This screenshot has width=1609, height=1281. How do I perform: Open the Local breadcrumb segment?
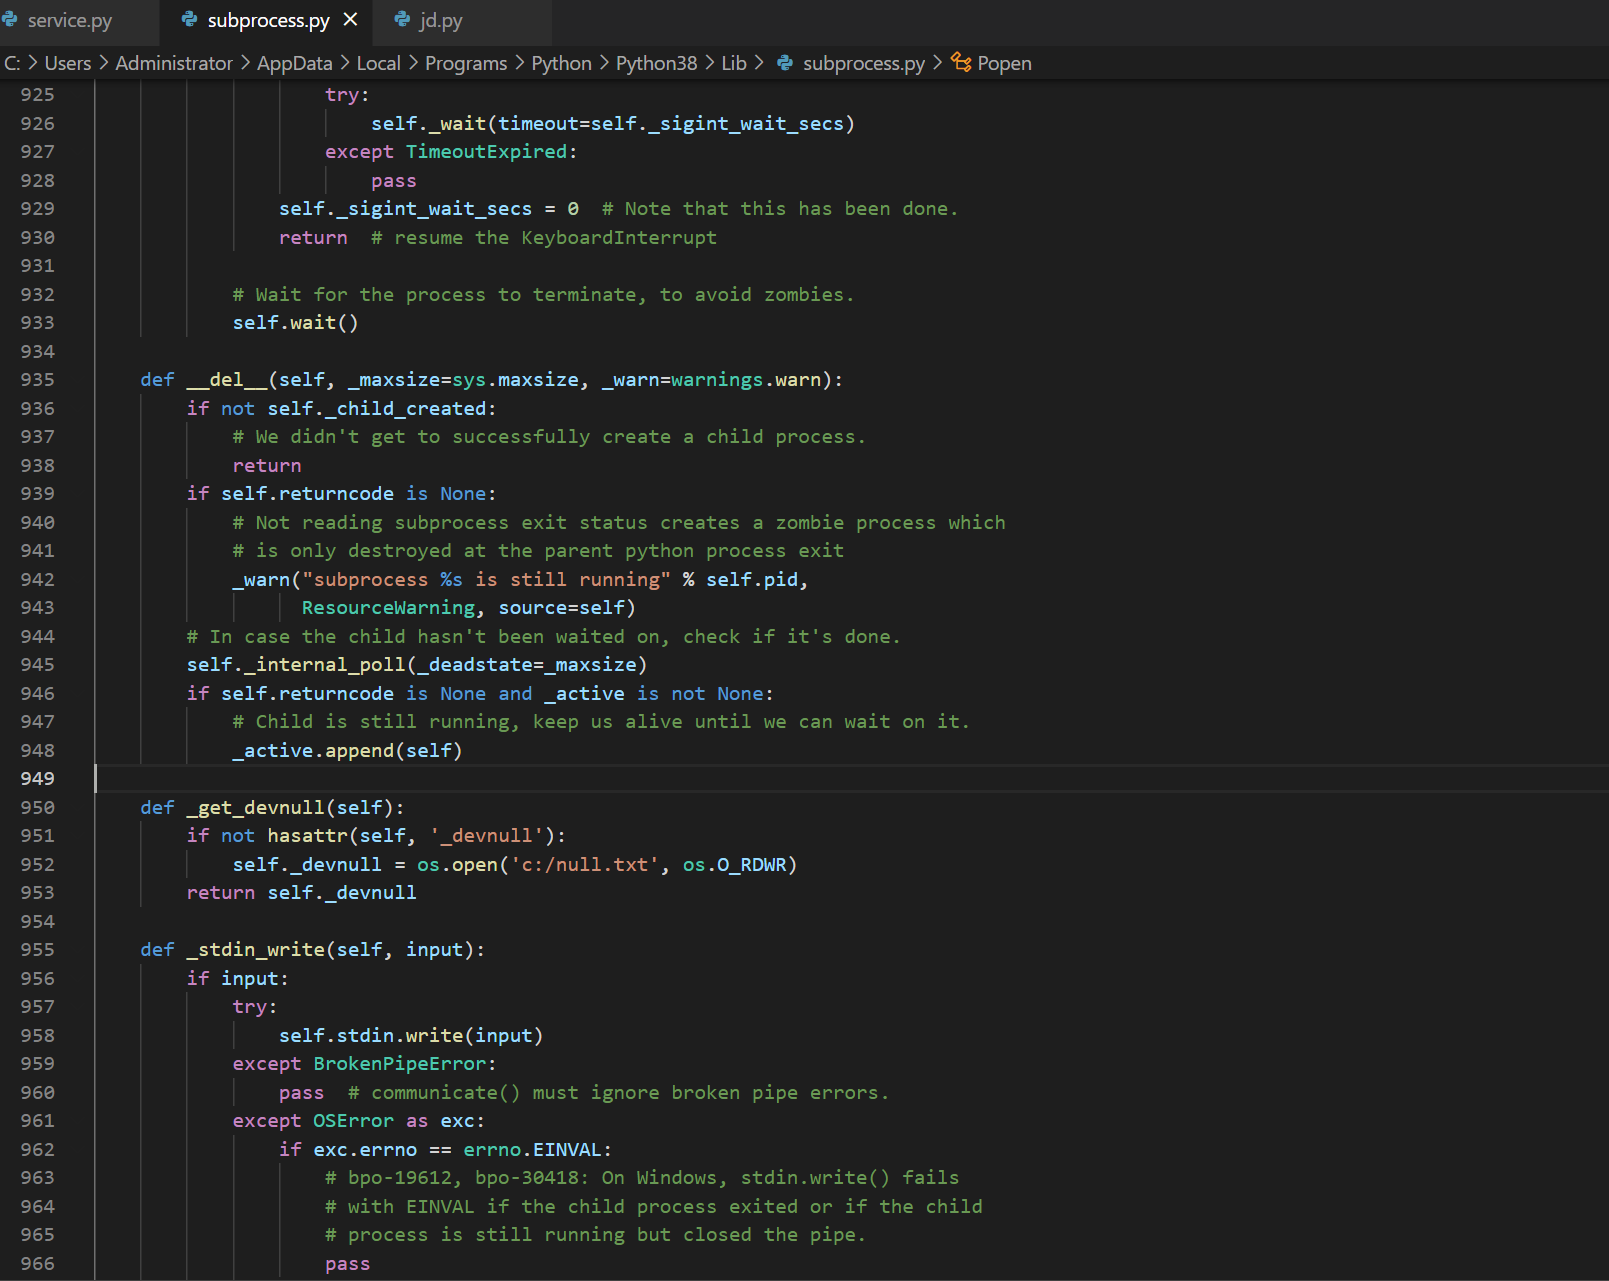378,63
